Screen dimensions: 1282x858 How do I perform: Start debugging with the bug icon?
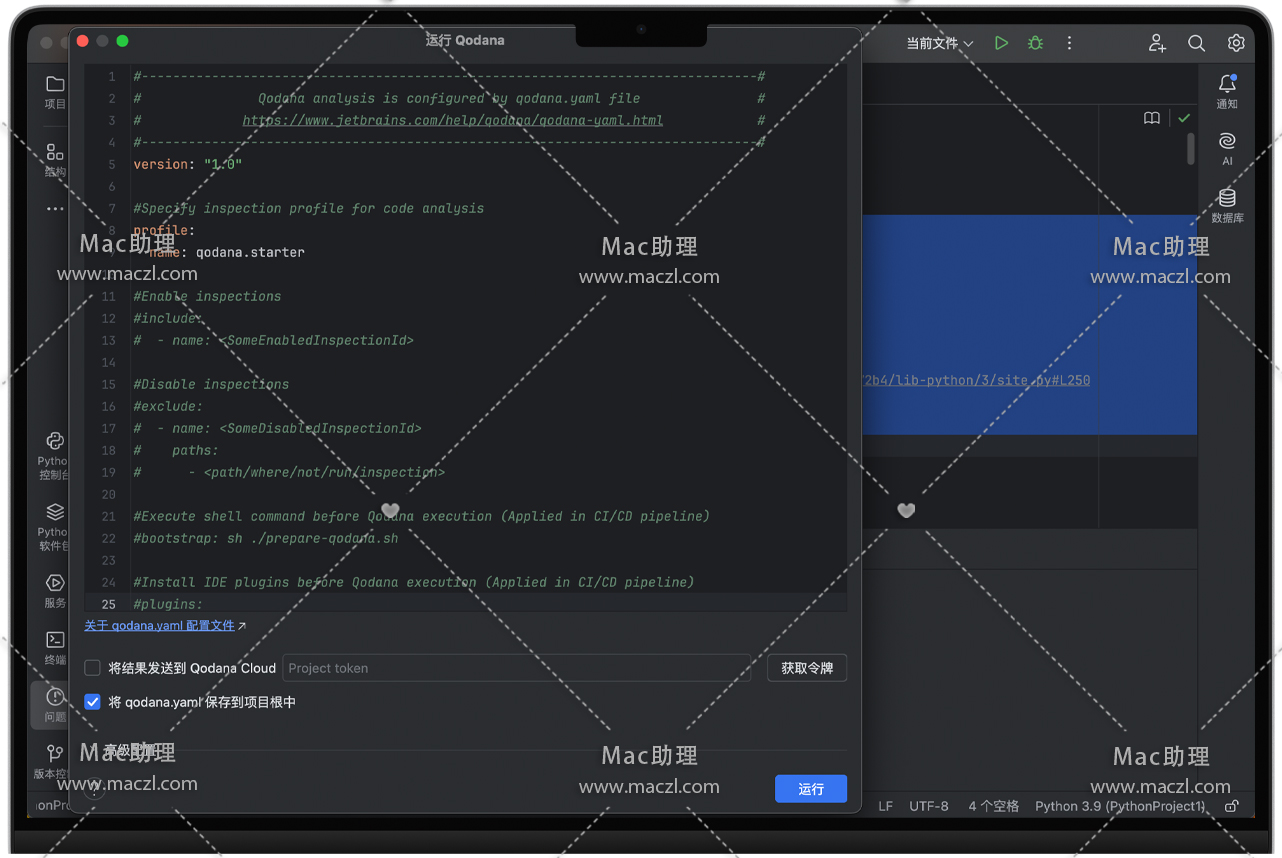[1035, 43]
